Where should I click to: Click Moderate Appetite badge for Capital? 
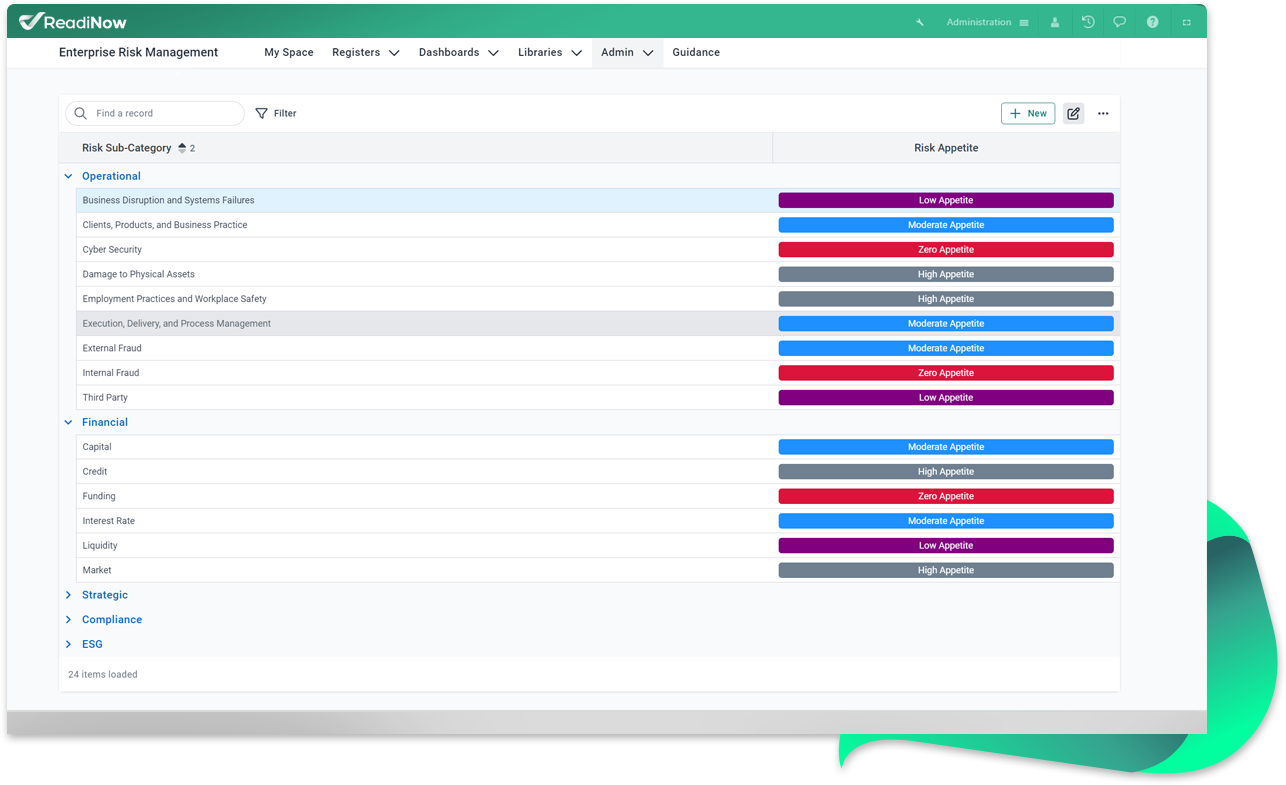point(946,447)
